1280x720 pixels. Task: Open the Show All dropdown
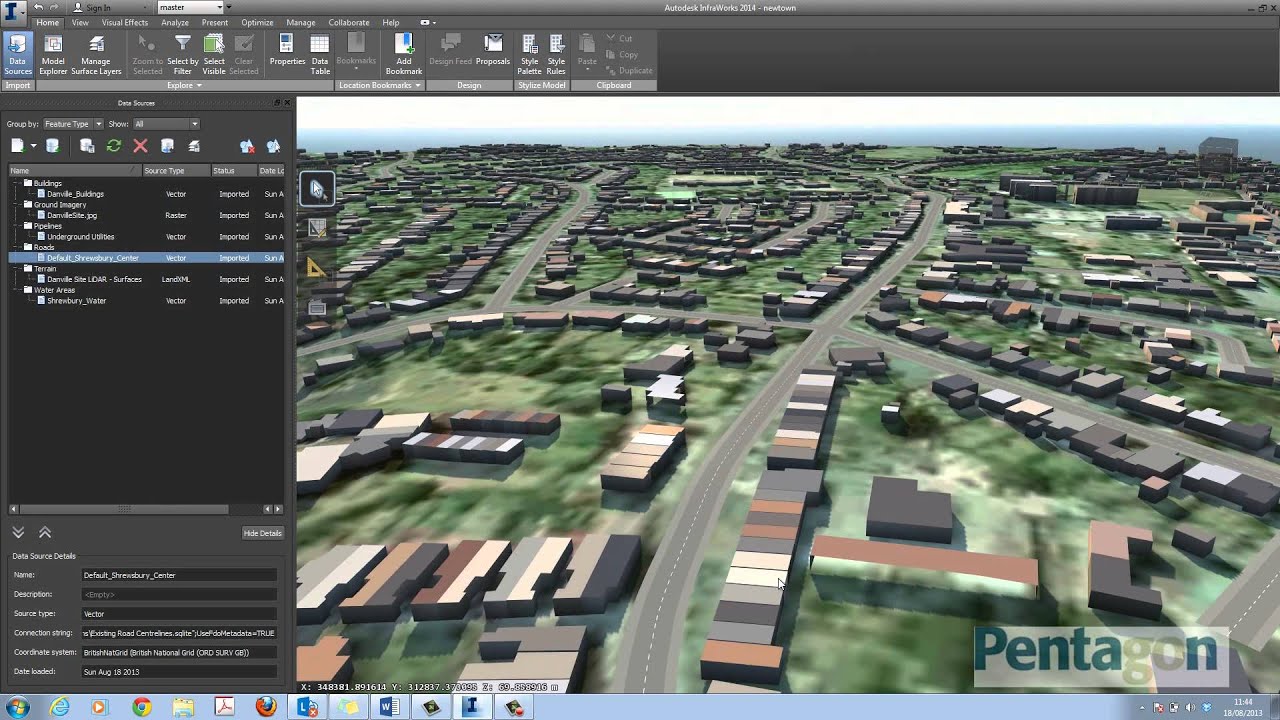(166, 124)
